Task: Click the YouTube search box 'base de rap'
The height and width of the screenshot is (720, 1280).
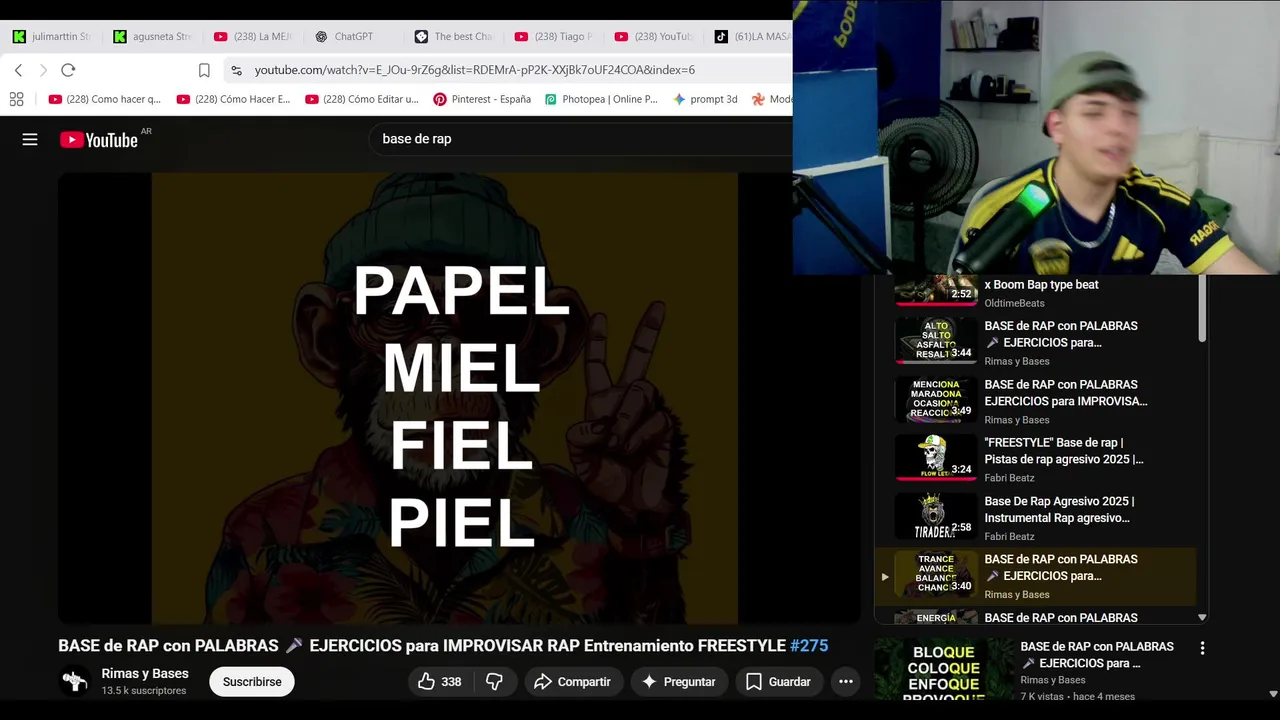Action: tap(580, 139)
